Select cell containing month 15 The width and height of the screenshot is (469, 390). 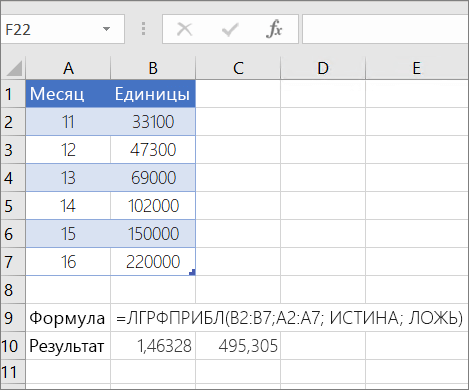68,233
